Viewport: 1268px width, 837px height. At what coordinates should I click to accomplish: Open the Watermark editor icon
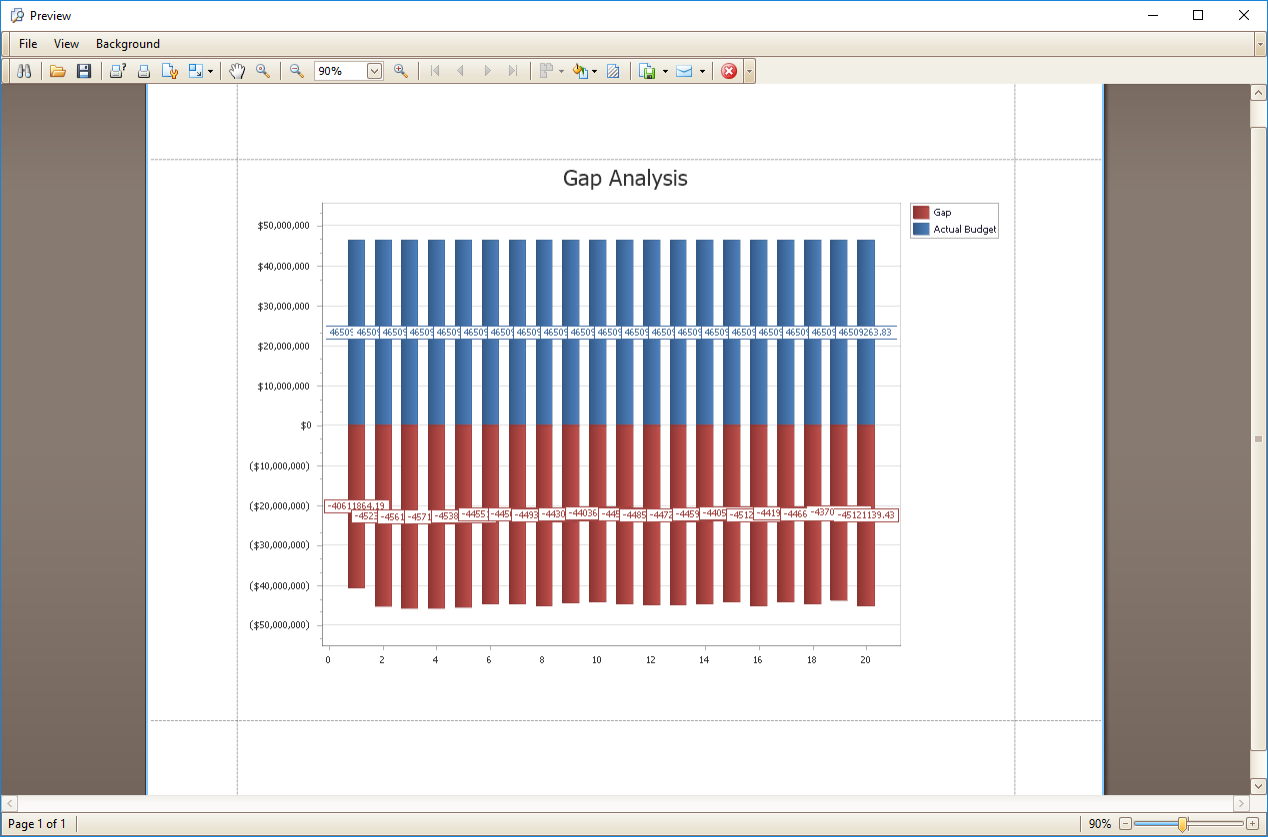tap(613, 71)
